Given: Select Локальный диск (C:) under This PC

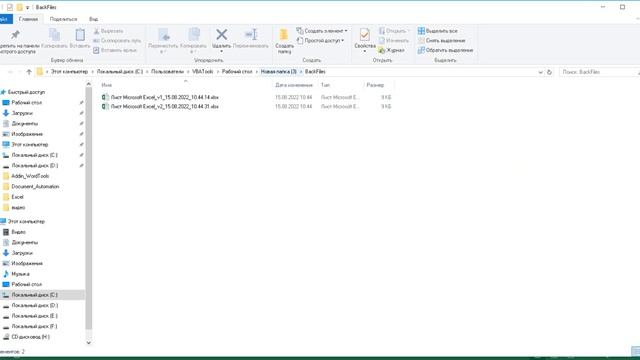Looking at the screenshot, I should 35,295.
